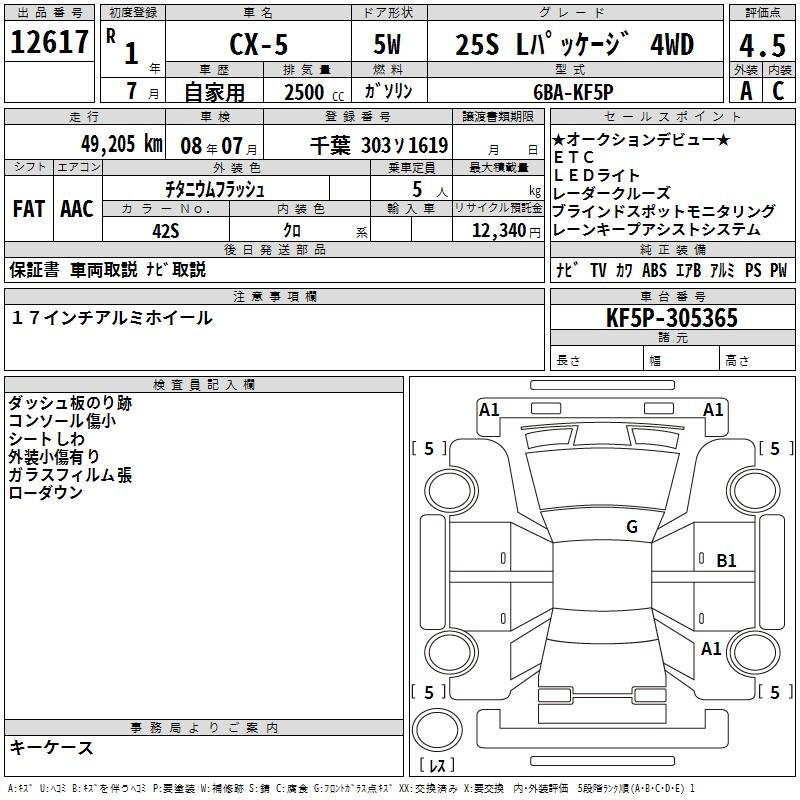Click the PS equipment entry
The image size is (800, 800).
pyautogui.click(x=753, y=270)
